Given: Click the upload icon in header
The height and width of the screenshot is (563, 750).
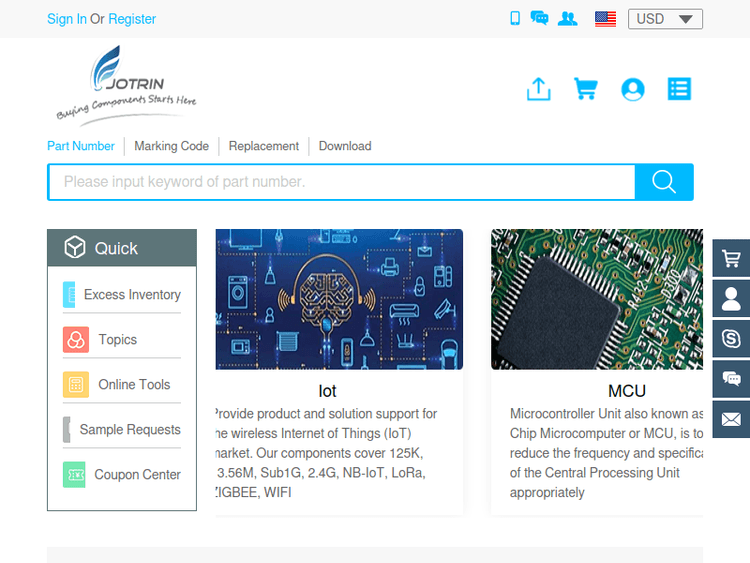Looking at the screenshot, I should (538, 89).
